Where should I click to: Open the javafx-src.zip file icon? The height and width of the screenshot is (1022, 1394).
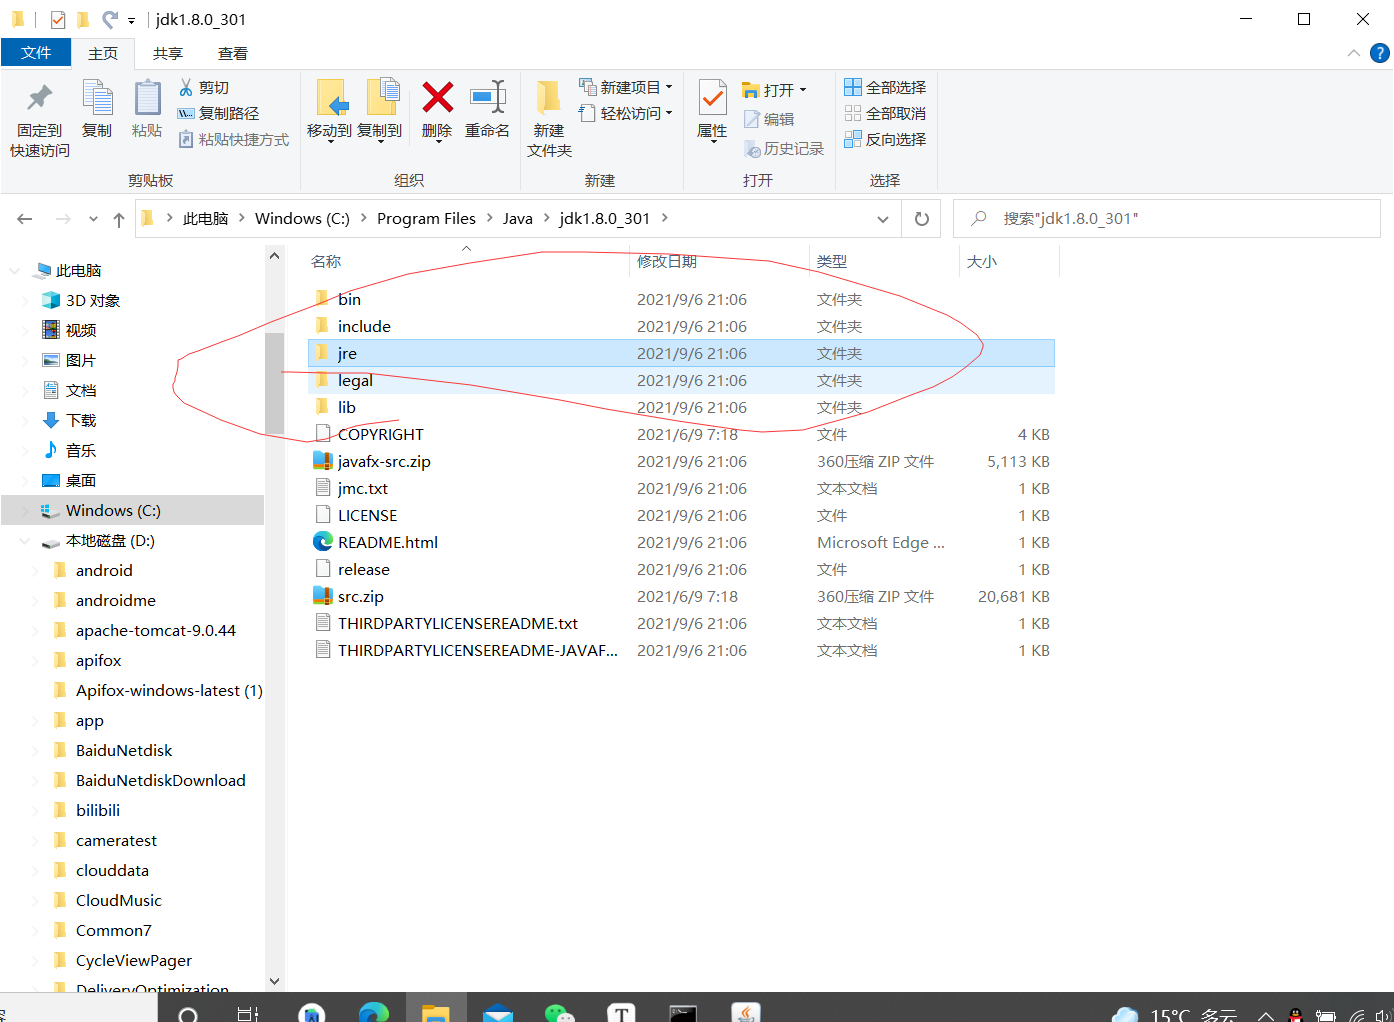[322, 461]
